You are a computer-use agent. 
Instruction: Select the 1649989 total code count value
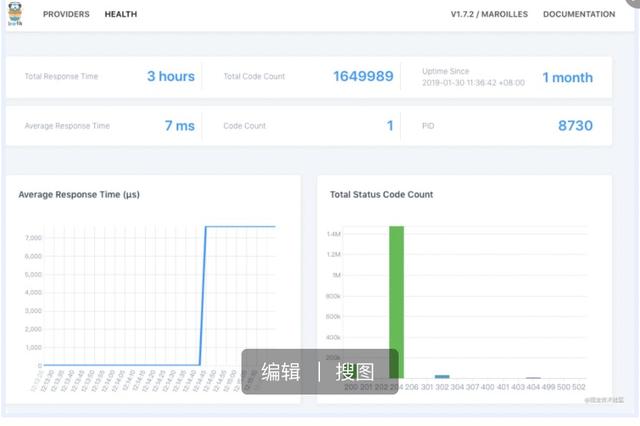(x=363, y=76)
